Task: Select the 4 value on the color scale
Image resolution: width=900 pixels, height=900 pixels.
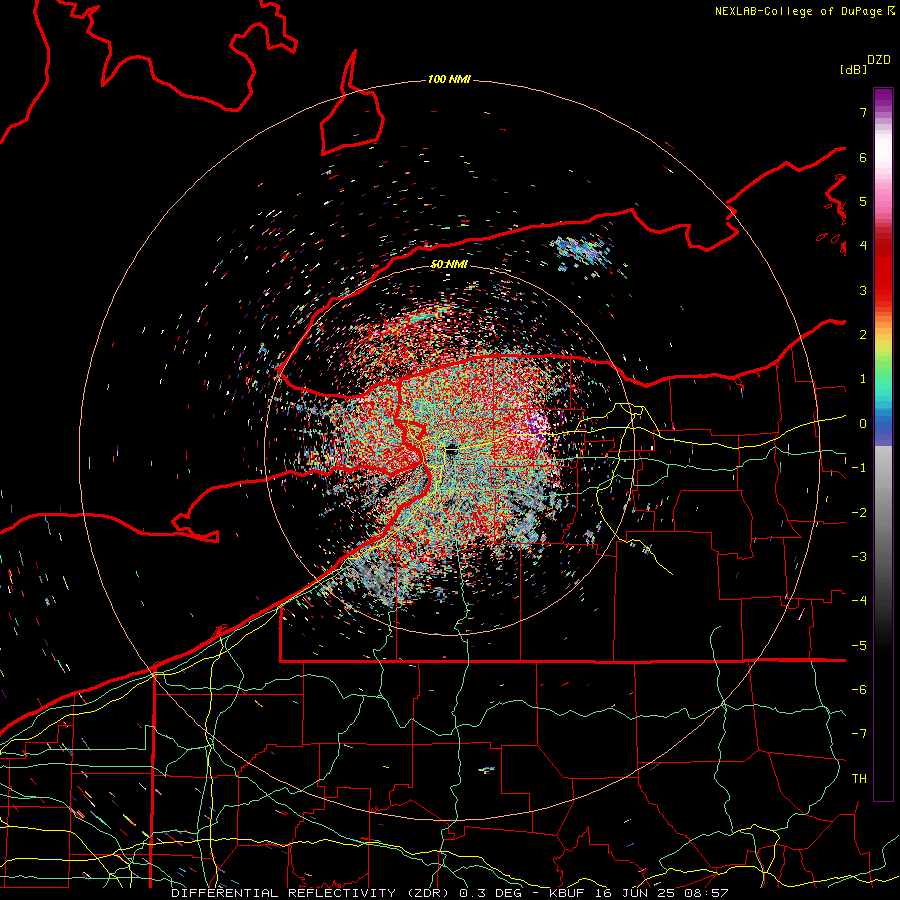Action: (x=863, y=246)
